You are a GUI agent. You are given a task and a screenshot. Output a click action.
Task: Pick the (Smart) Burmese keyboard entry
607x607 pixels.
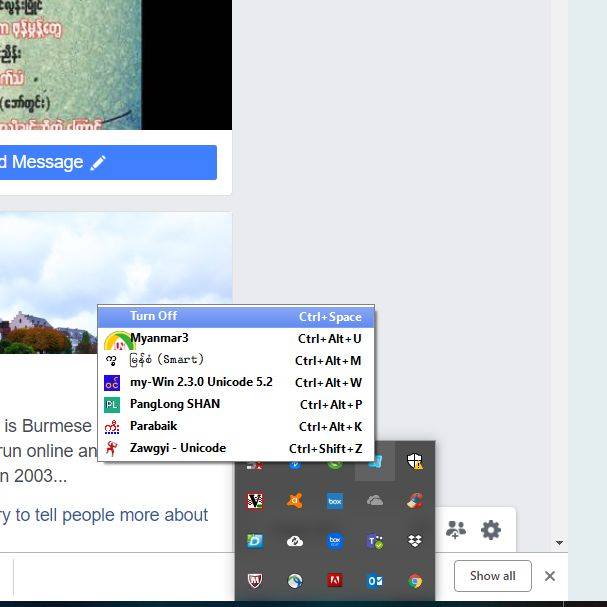coord(236,360)
